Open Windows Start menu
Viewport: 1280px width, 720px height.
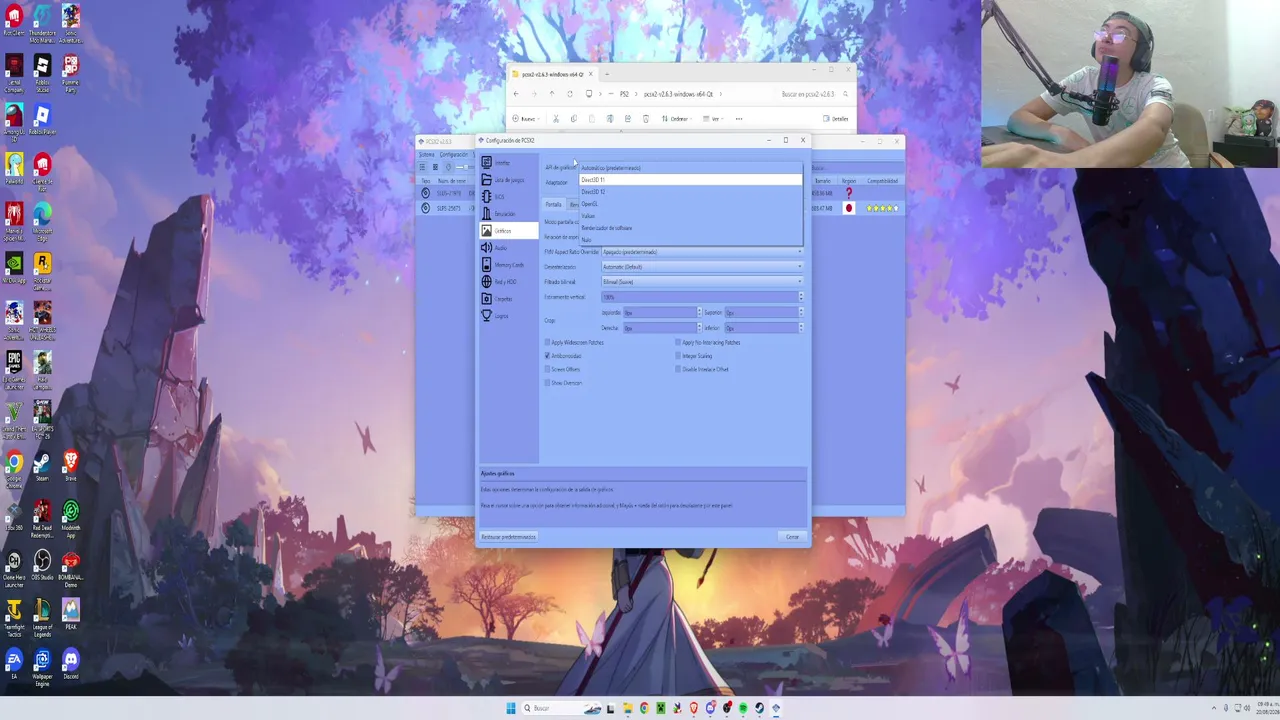point(511,708)
